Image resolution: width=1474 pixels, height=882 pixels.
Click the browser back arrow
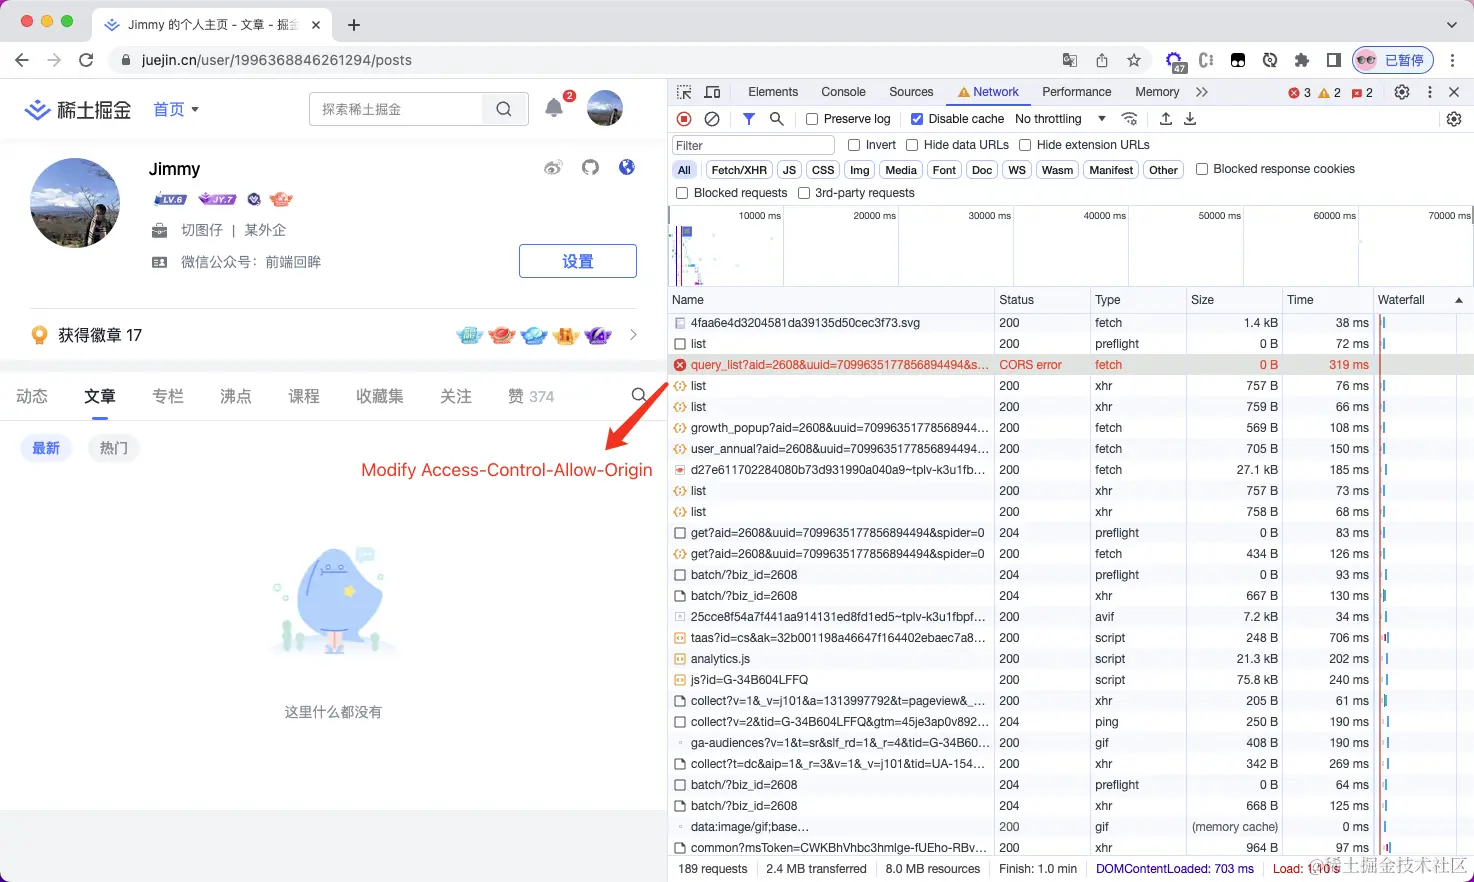click(x=22, y=60)
